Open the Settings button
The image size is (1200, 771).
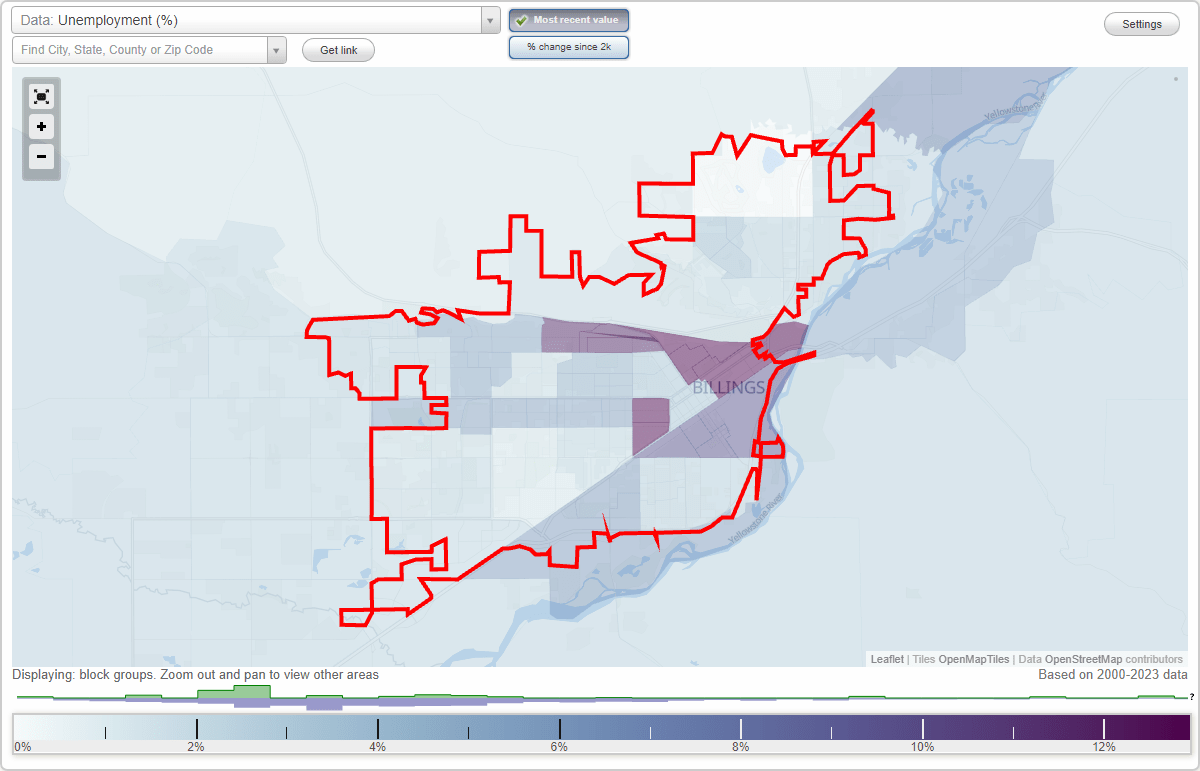[x=1142, y=24]
